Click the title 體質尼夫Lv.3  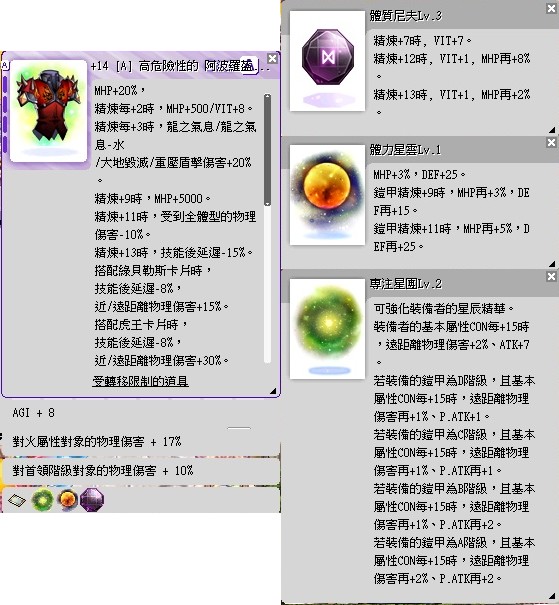click(x=405, y=16)
